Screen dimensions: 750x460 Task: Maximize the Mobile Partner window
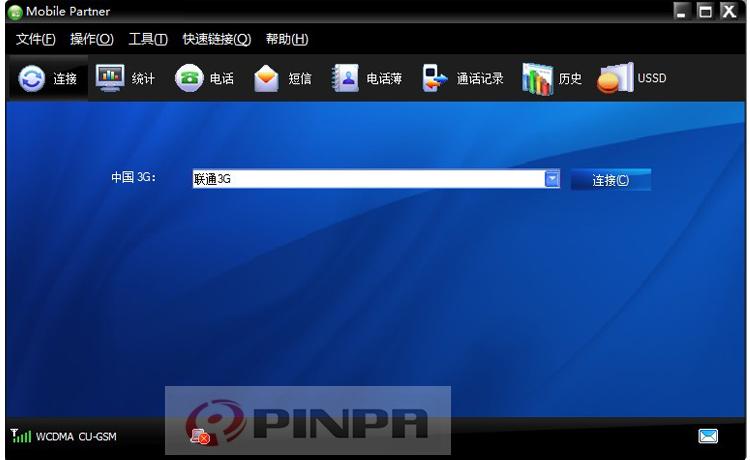point(705,11)
